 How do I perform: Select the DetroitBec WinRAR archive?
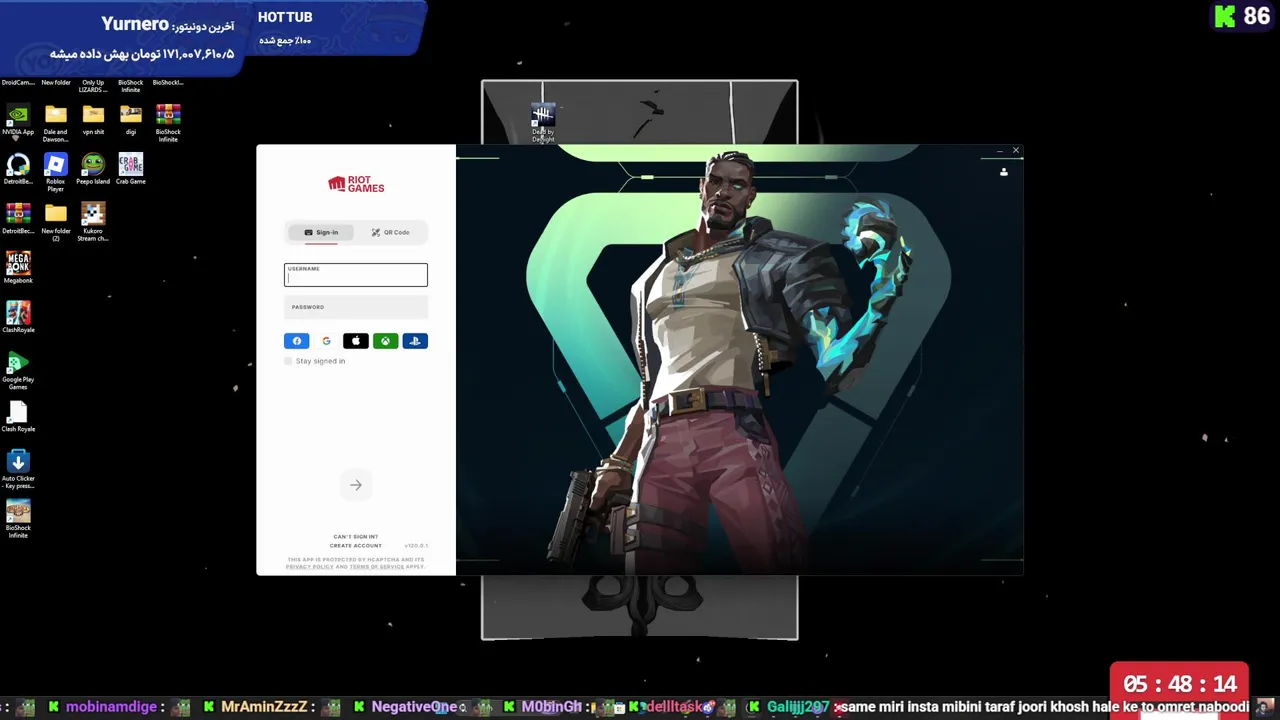coord(18,218)
